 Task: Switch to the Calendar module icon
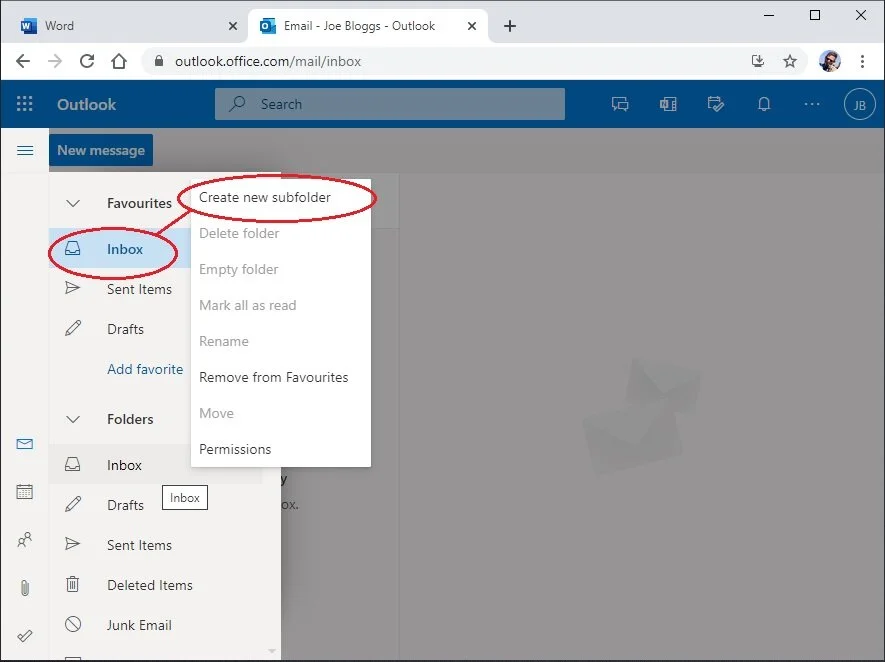(24, 492)
